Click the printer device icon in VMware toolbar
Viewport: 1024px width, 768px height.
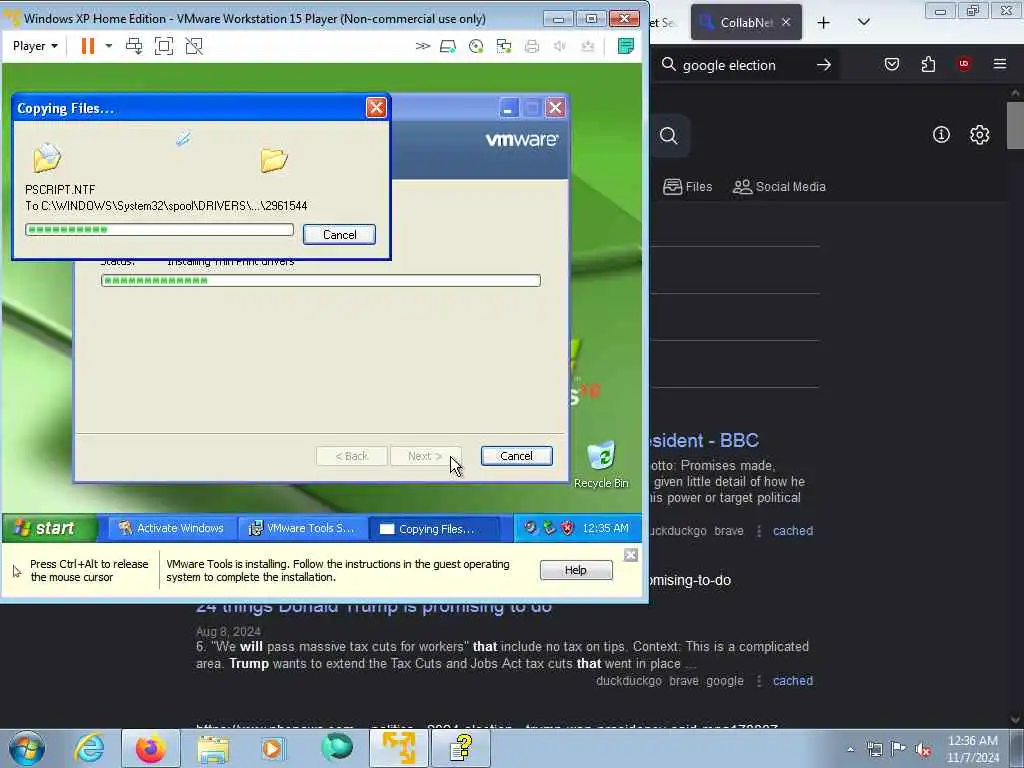coord(532,46)
